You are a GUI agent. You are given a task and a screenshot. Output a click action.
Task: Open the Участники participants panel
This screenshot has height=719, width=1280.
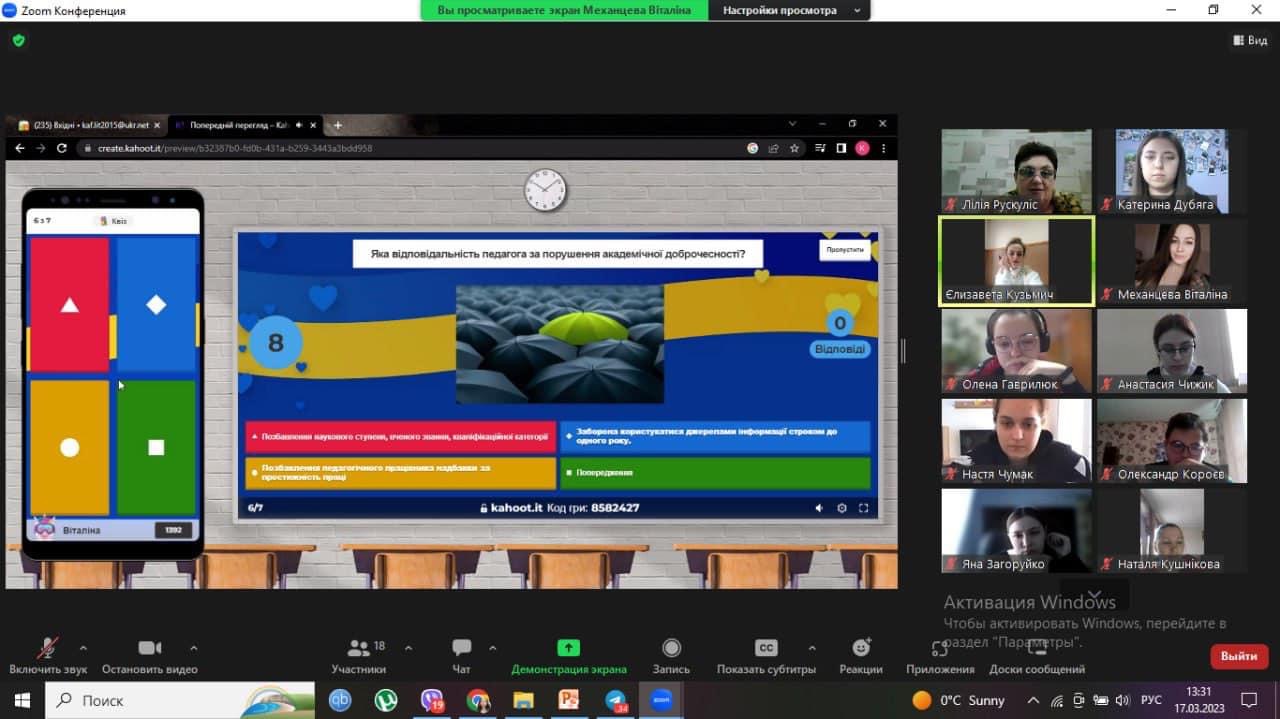[x=359, y=655]
